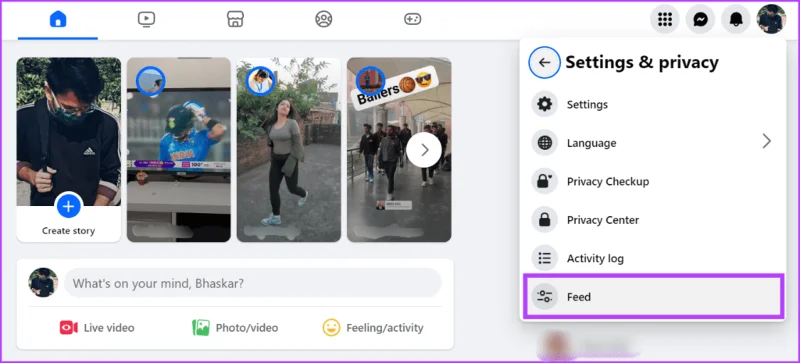The width and height of the screenshot is (800, 363).
Task: Open the nine-dot Menu grid icon
Action: (x=665, y=19)
